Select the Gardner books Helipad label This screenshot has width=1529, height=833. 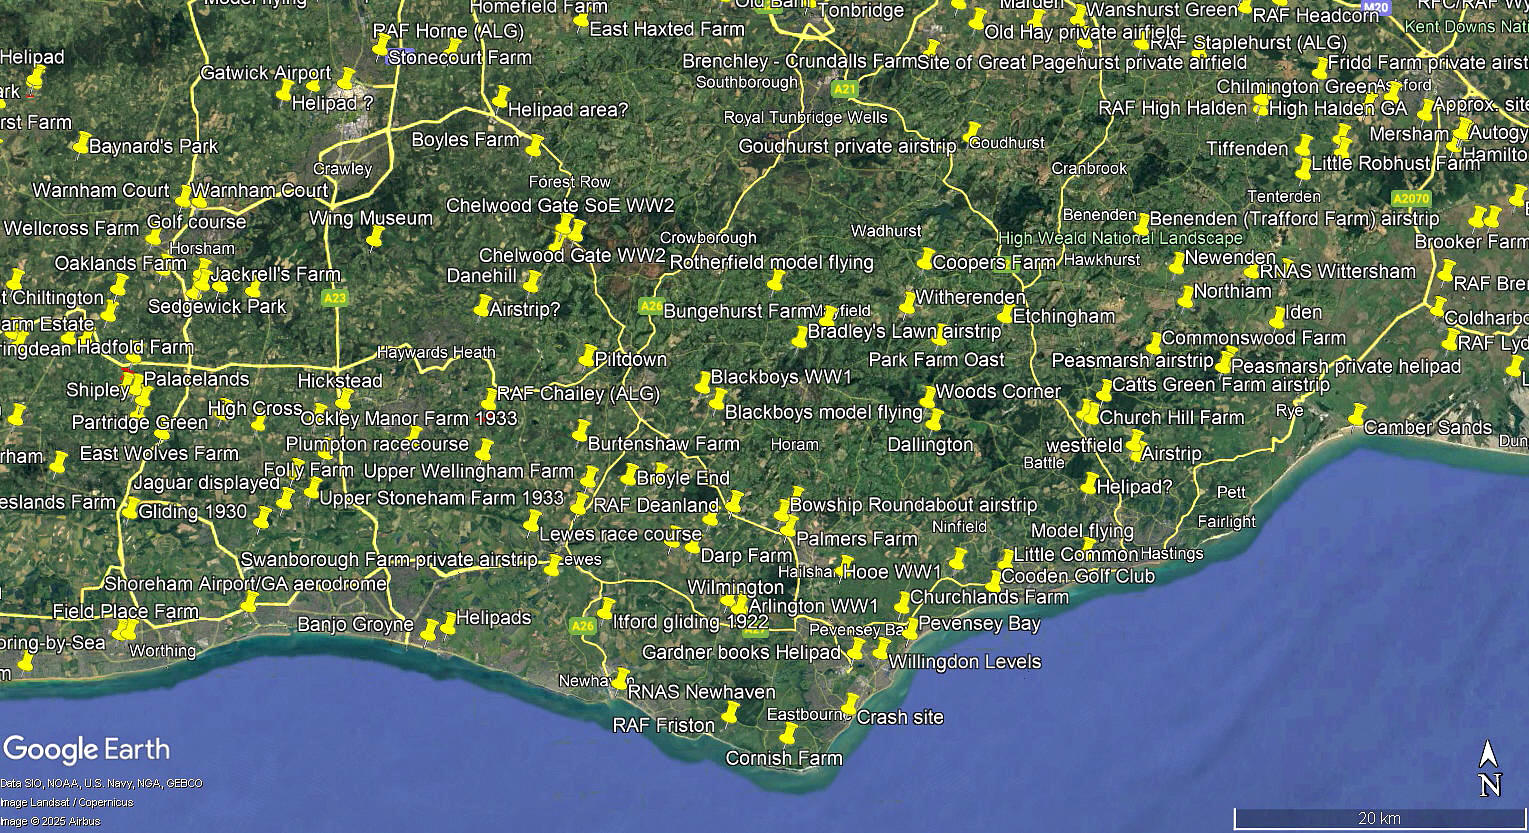point(741,652)
